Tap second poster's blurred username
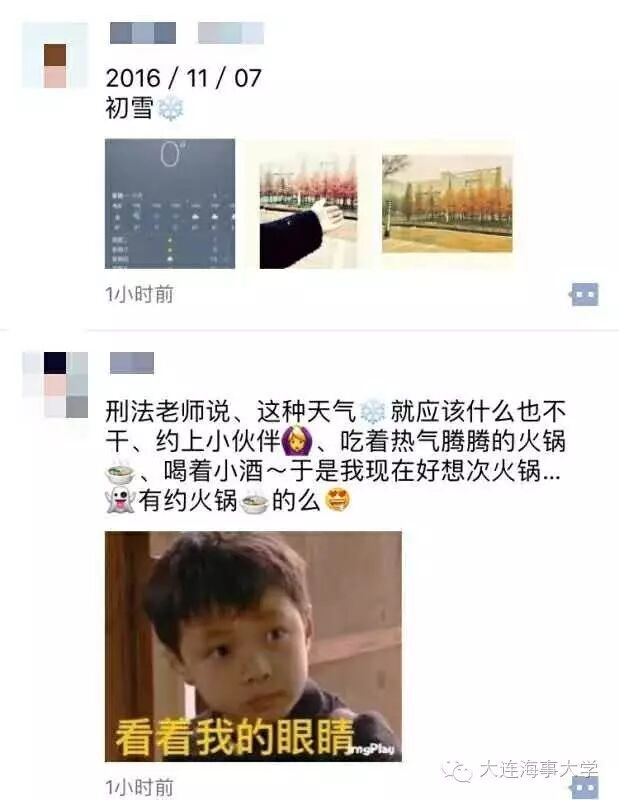Image resolution: width=619 pixels, height=800 pixels. pyautogui.click(x=132, y=363)
